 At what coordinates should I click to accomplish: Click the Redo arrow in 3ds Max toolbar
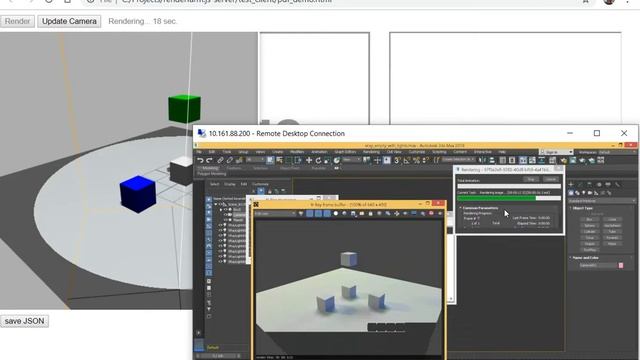(x=209, y=160)
